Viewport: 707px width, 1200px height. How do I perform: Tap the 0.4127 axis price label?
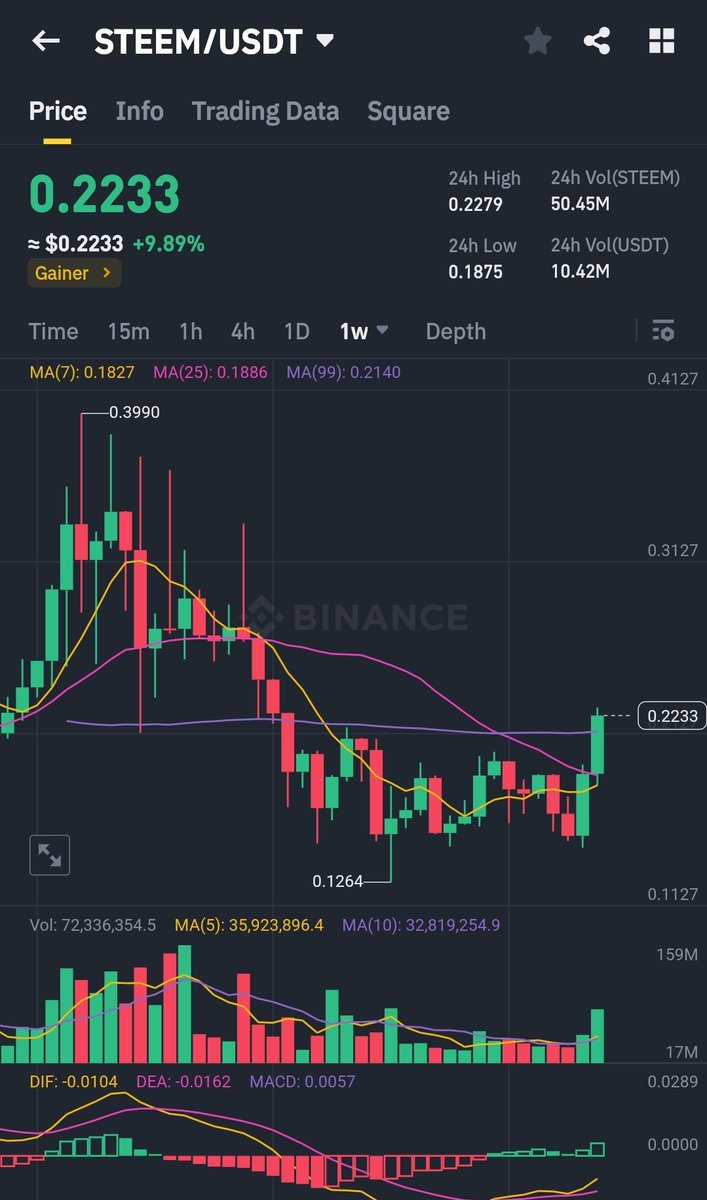[x=673, y=379]
